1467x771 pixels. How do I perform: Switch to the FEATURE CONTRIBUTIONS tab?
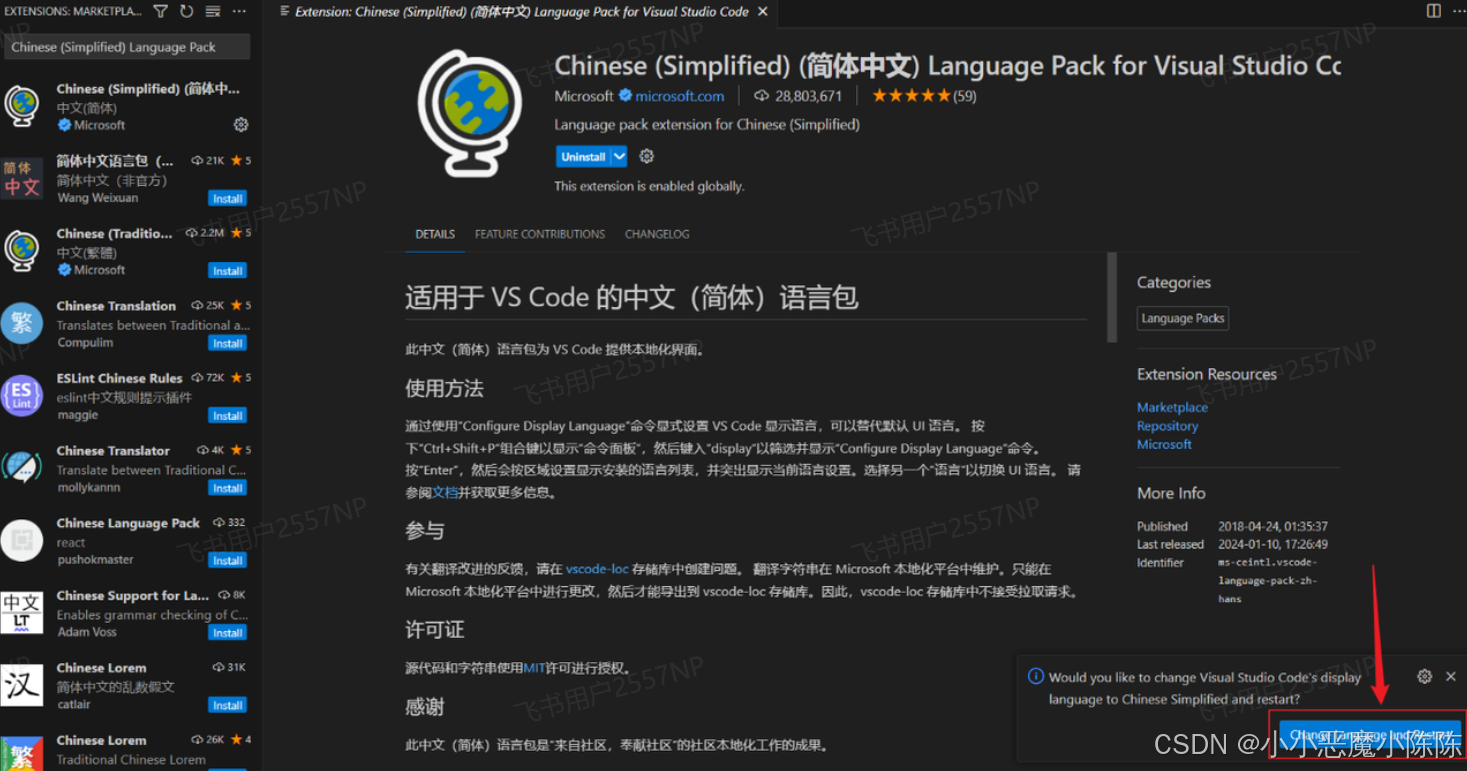(x=540, y=234)
